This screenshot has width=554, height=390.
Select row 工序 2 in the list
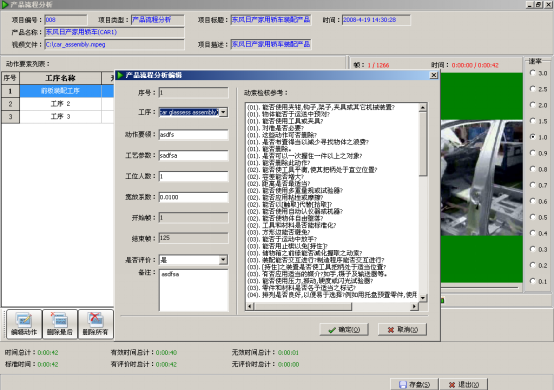pyautogui.click(x=60, y=104)
